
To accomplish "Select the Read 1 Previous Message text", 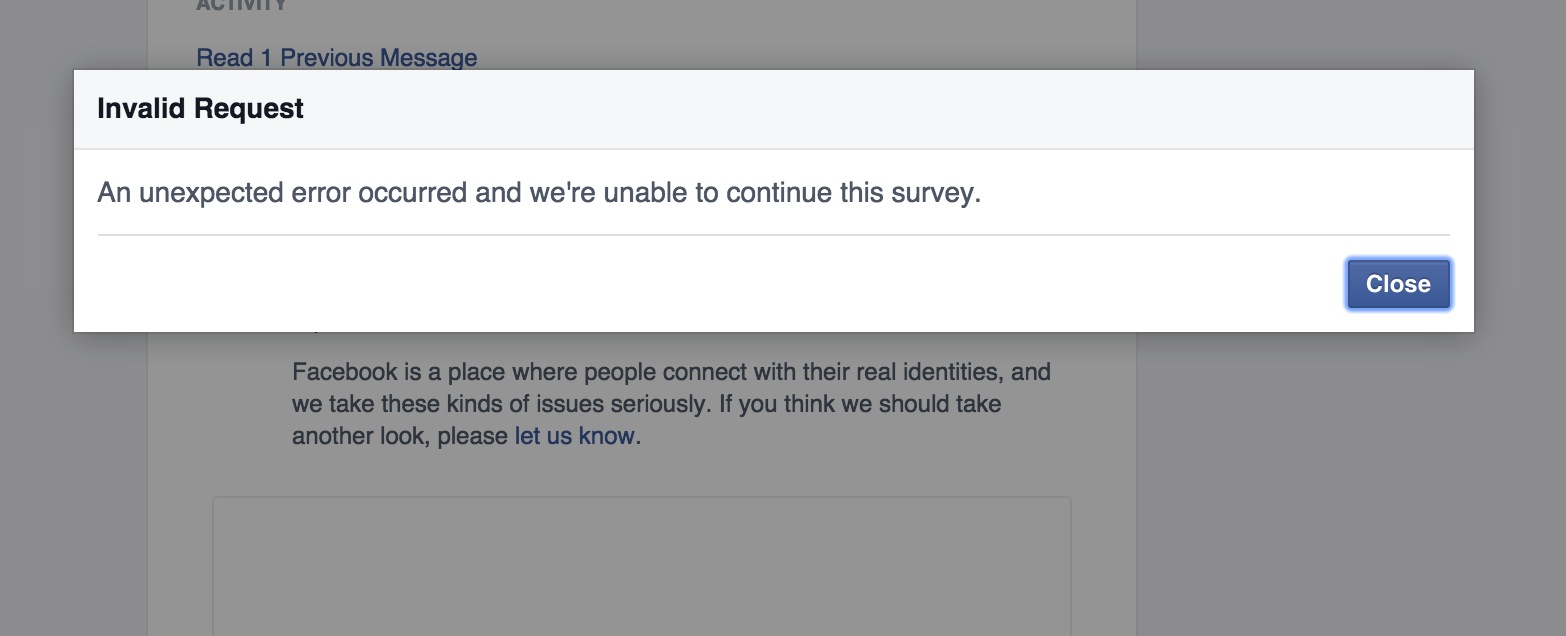I will 336,57.
